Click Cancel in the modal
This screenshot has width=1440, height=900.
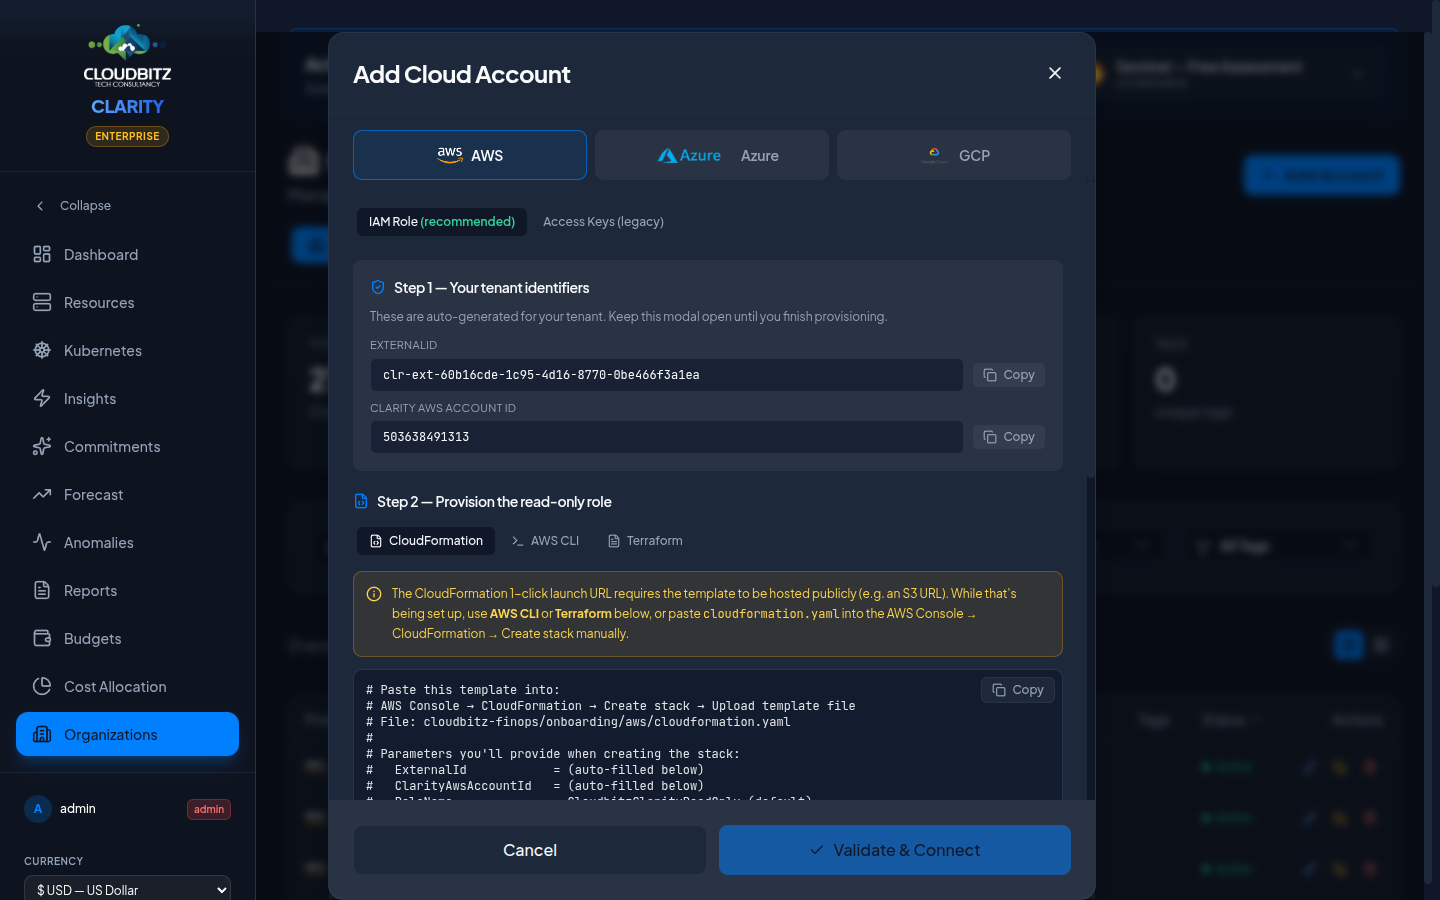point(530,850)
